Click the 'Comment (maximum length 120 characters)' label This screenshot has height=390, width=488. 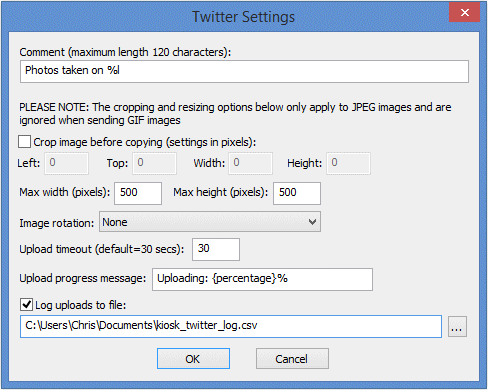click(x=125, y=52)
